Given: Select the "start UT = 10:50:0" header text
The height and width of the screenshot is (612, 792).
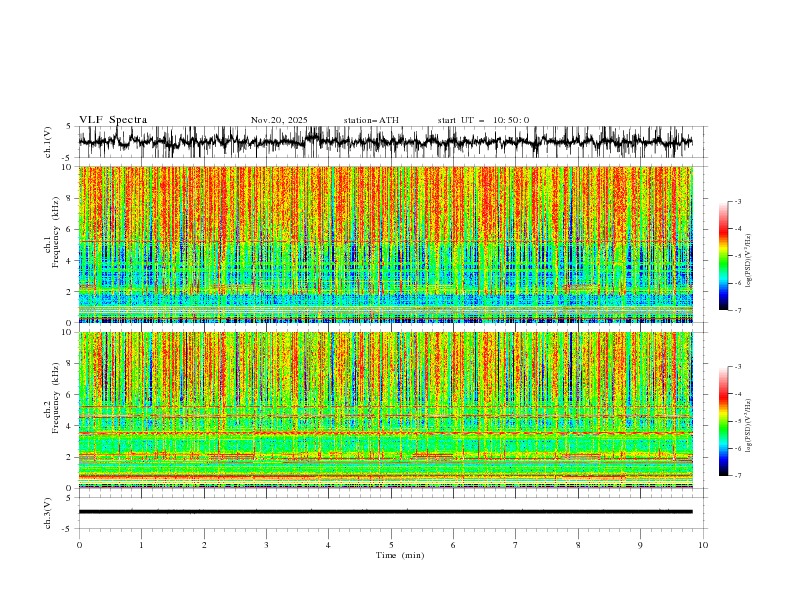Looking at the screenshot, I should [483, 120].
